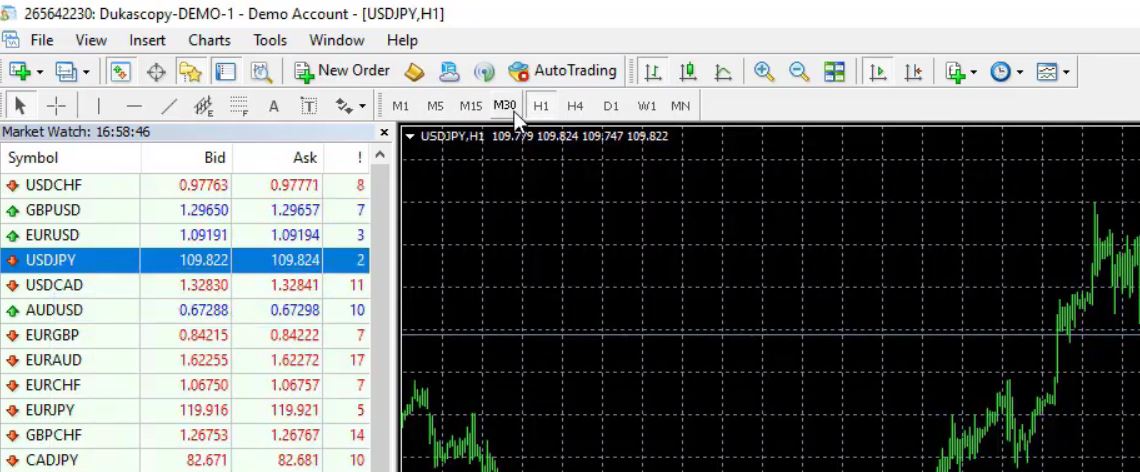
Task: Switch to H4 timeframe
Action: 575,106
